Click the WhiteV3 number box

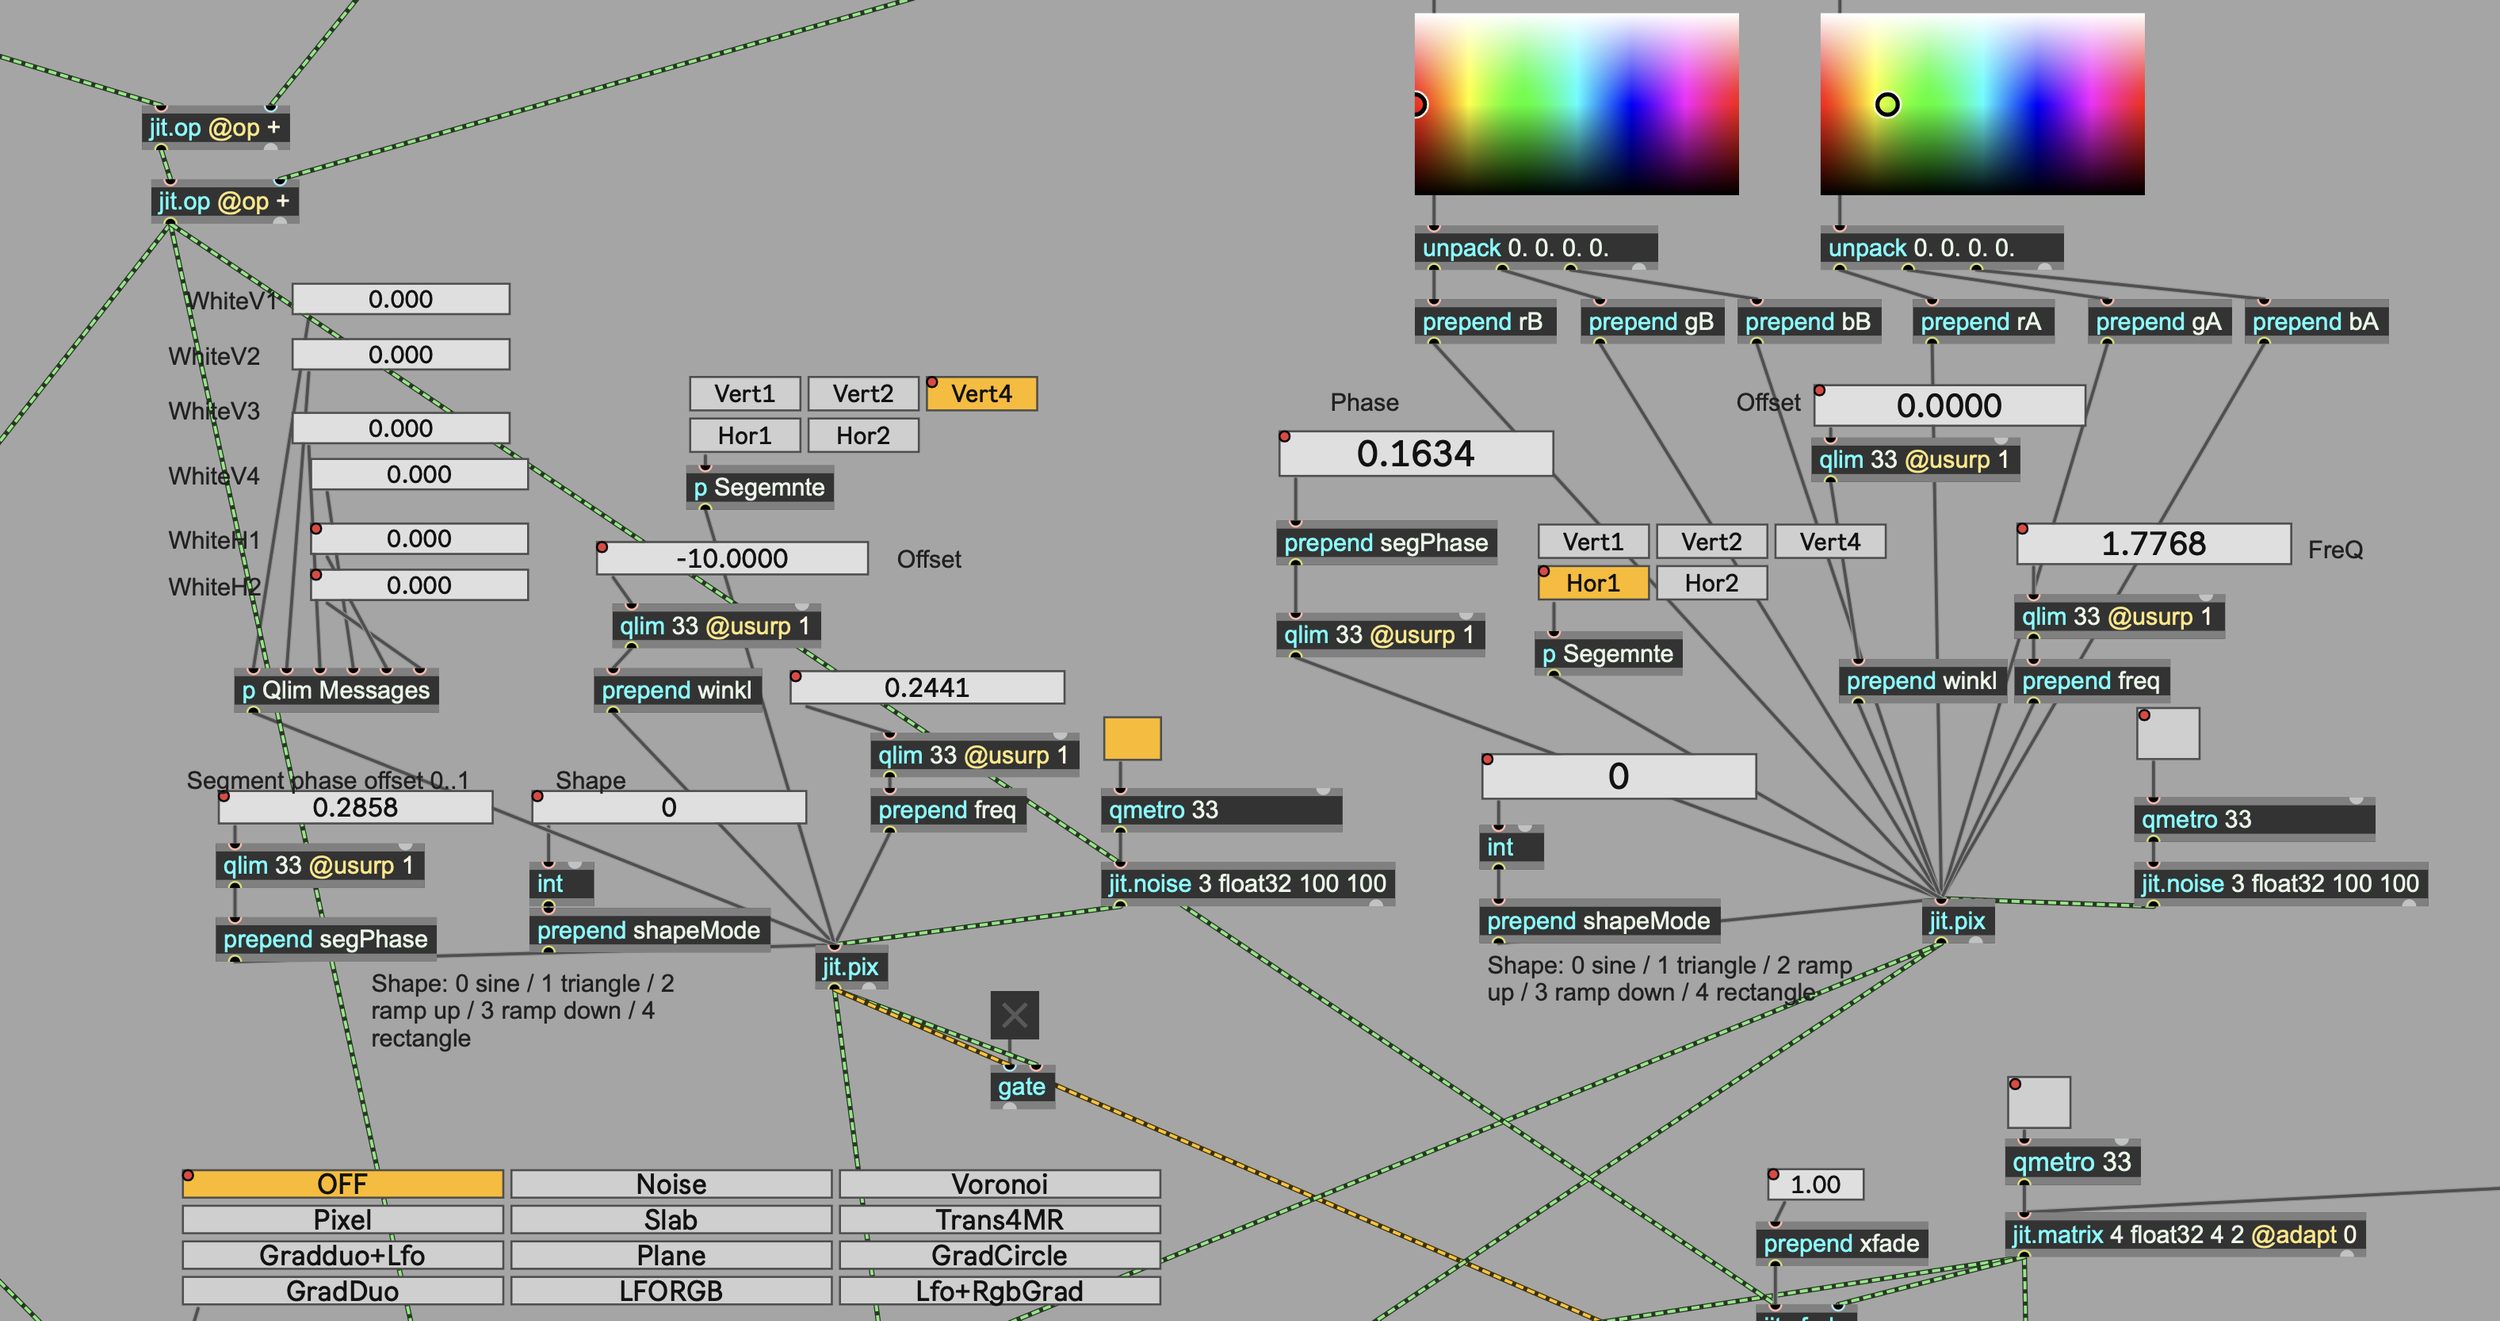coord(400,428)
